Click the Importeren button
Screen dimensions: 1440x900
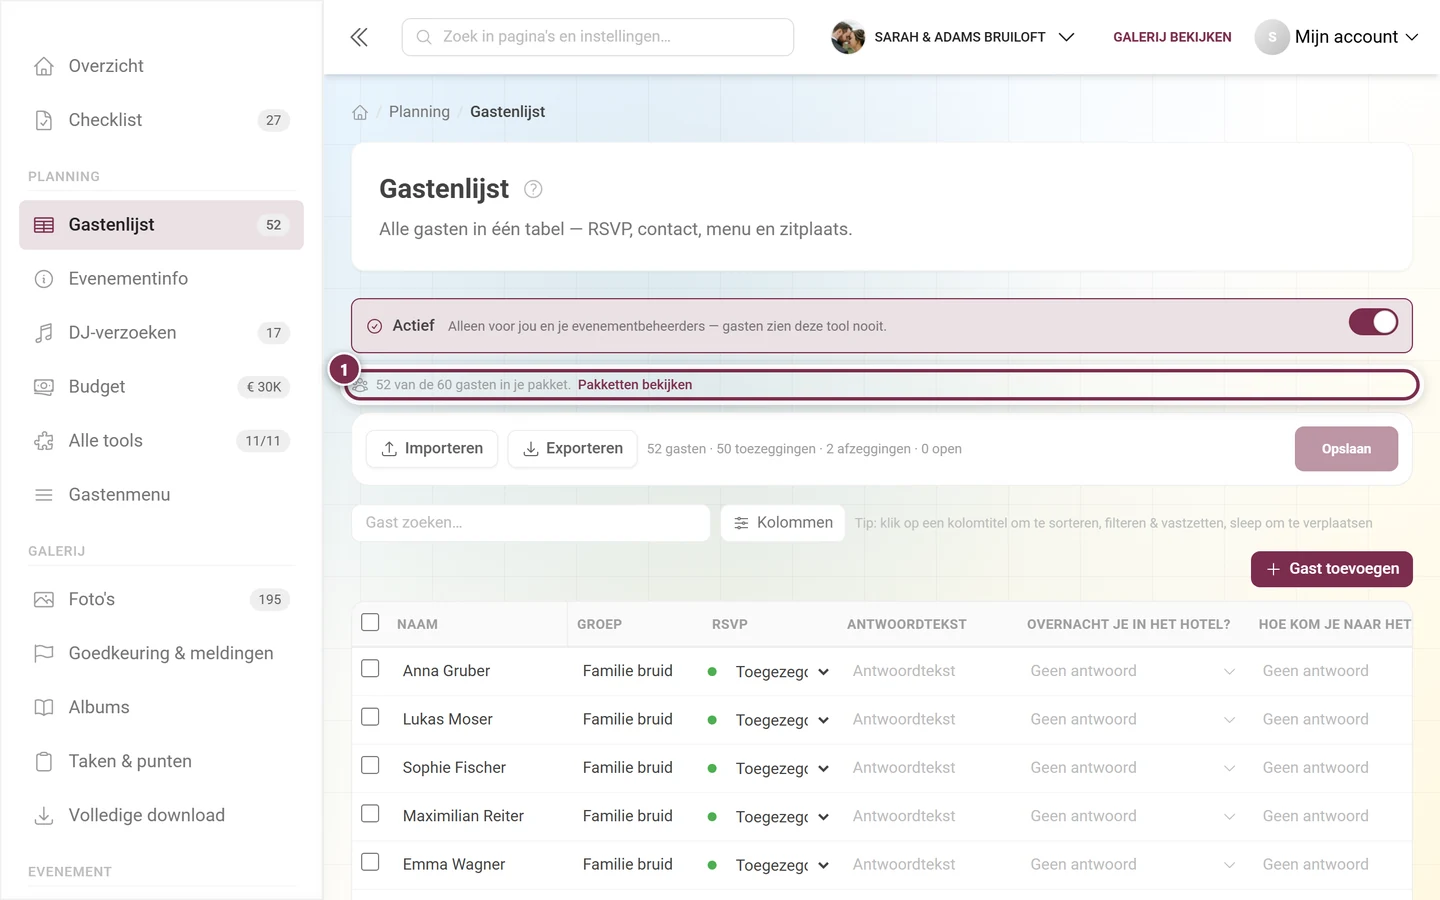click(x=432, y=449)
